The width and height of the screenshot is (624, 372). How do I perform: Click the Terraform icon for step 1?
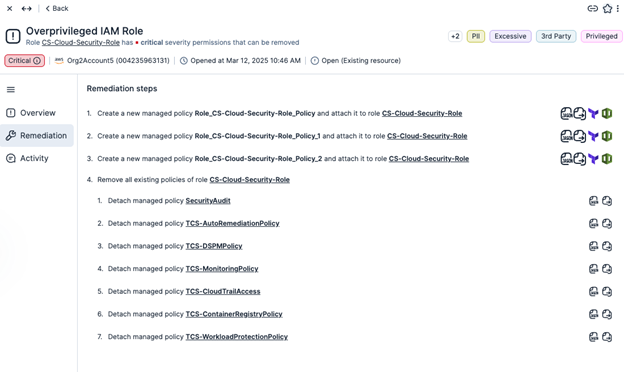coord(593,113)
